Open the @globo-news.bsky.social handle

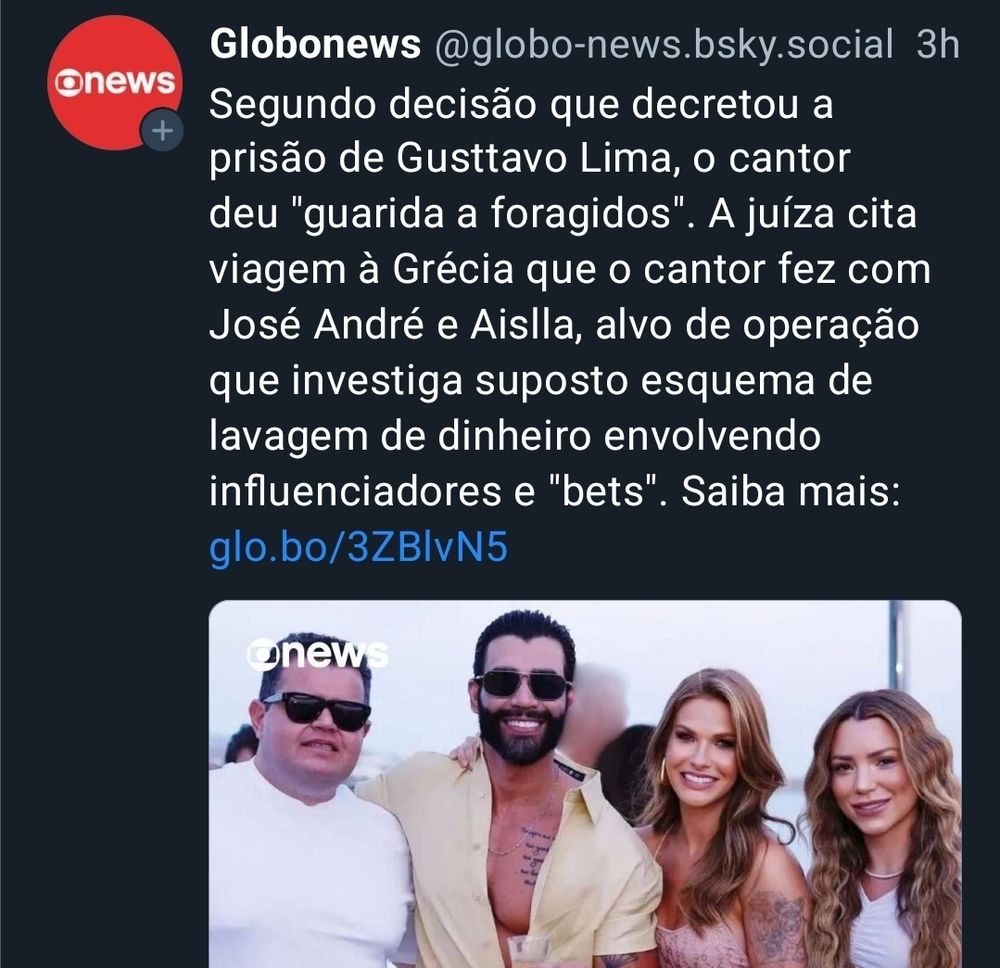664,45
